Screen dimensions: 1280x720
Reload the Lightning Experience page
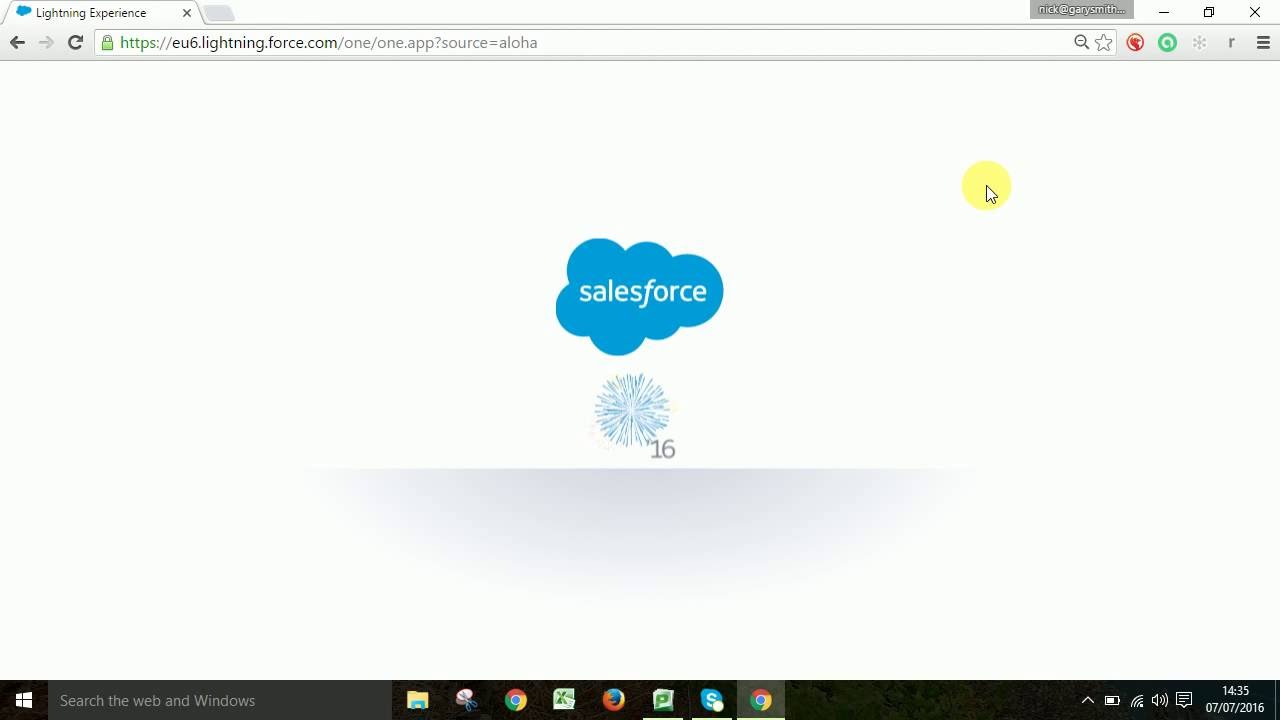pos(75,42)
